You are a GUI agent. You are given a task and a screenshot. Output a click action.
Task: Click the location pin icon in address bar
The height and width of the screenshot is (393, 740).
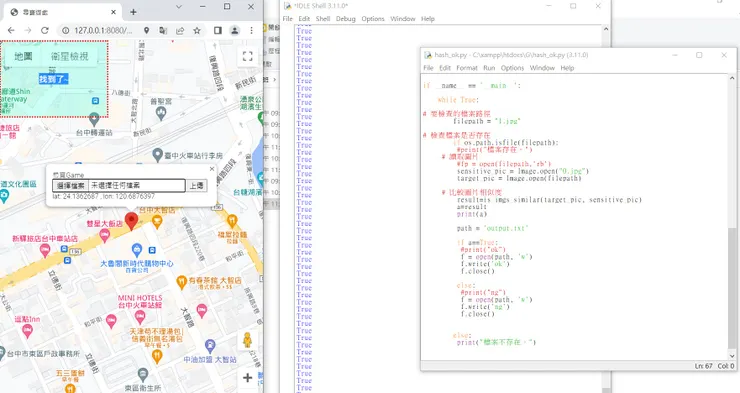(147, 30)
